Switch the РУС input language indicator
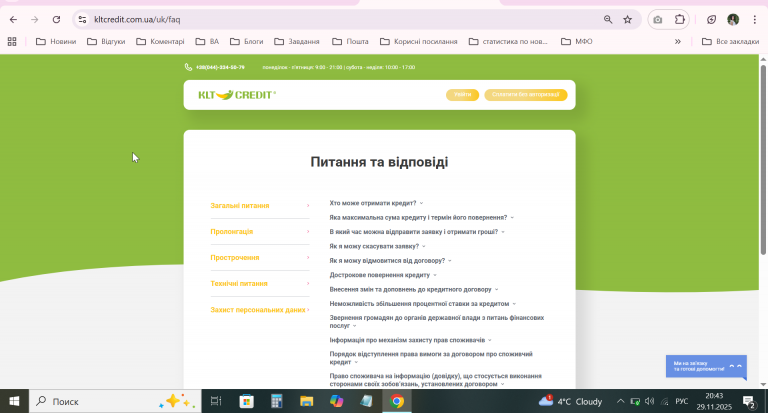The width and height of the screenshot is (768, 413). [682, 401]
